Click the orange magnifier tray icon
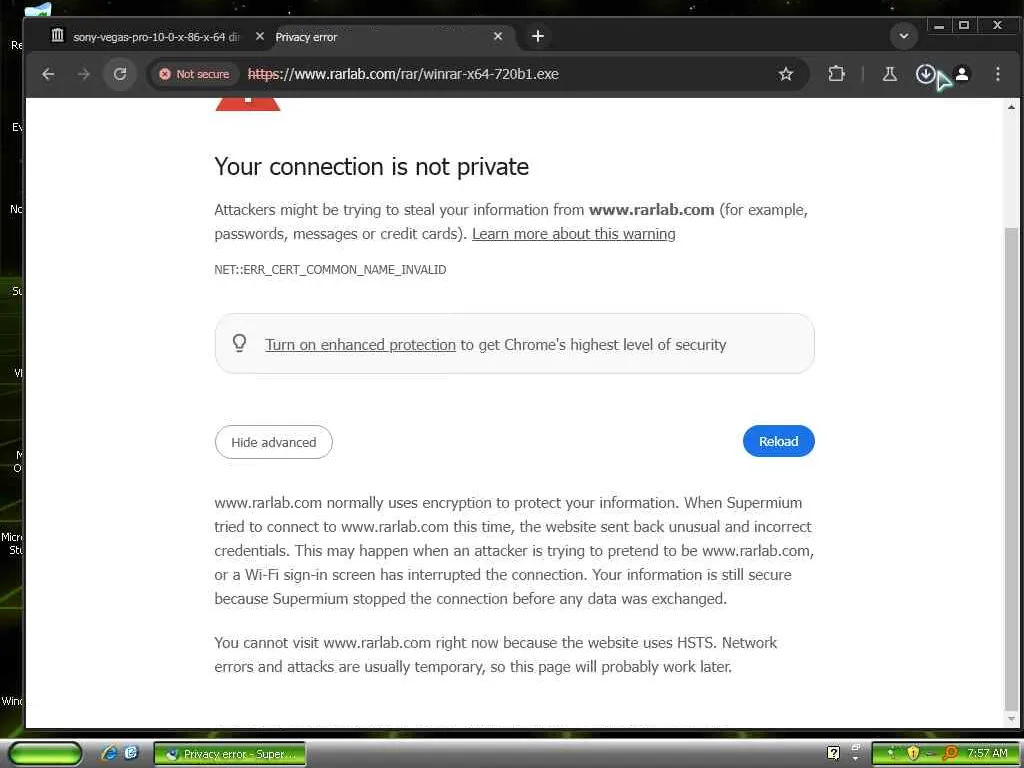 (950, 754)
